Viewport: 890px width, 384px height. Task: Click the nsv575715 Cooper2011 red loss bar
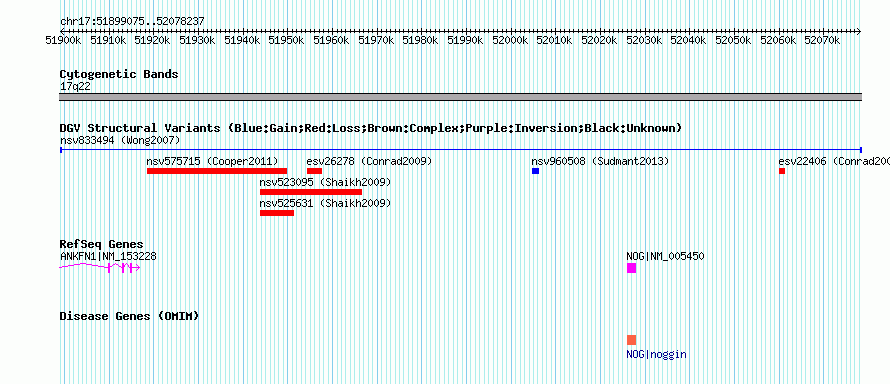217,171
